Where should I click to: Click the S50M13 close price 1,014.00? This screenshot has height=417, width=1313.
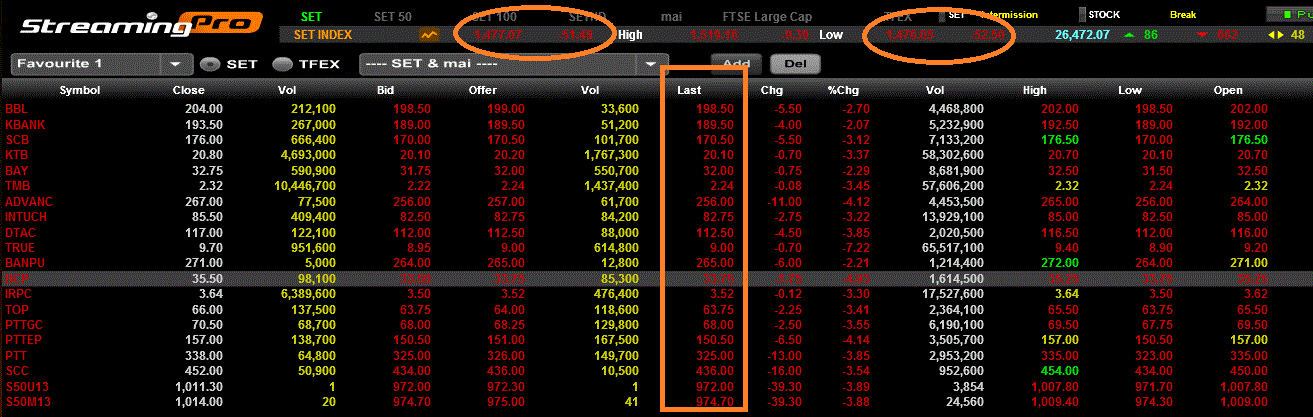pyautogui.click(x=200, y=402)
